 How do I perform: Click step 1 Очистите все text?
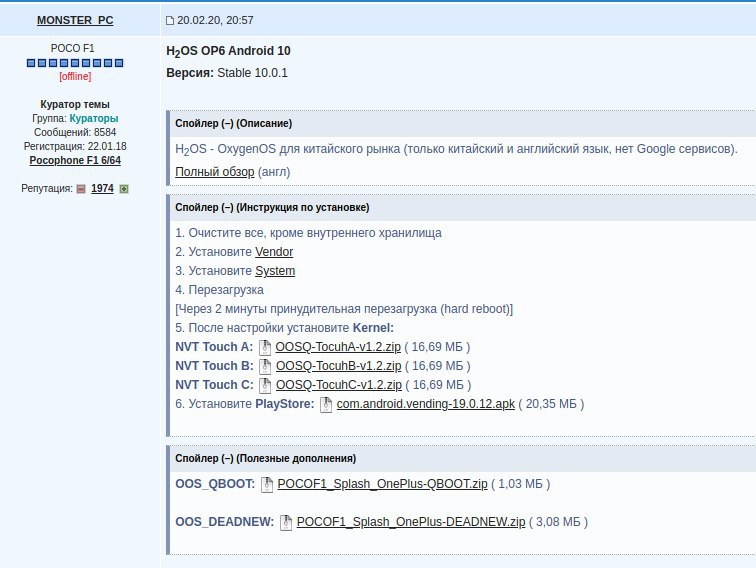pos(309,233)
